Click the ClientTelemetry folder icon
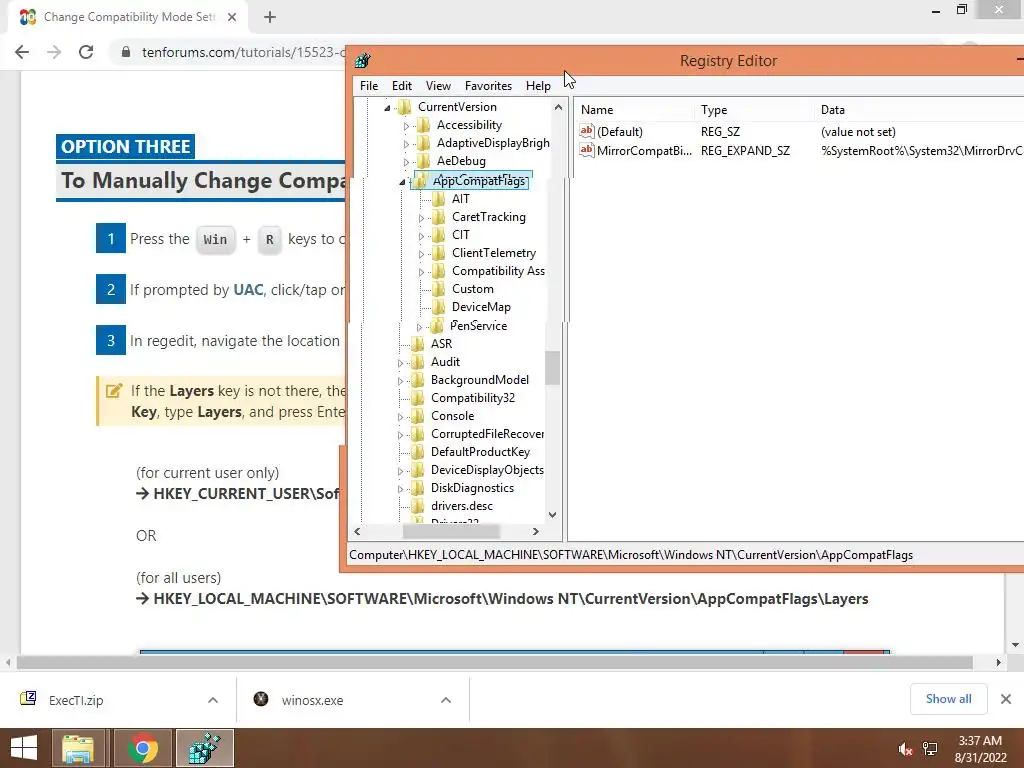 439,253
